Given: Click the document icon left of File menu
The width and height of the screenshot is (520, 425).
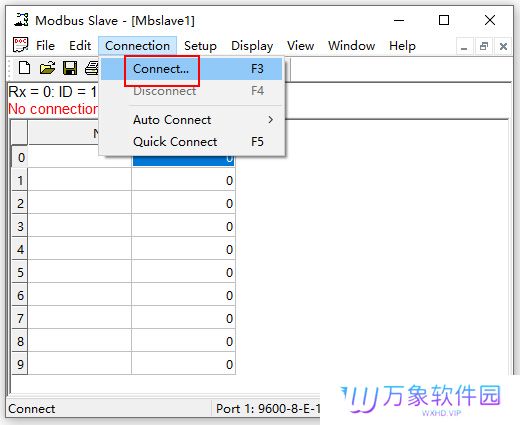Looking at the screenshot, I should (x=20, y=45).
